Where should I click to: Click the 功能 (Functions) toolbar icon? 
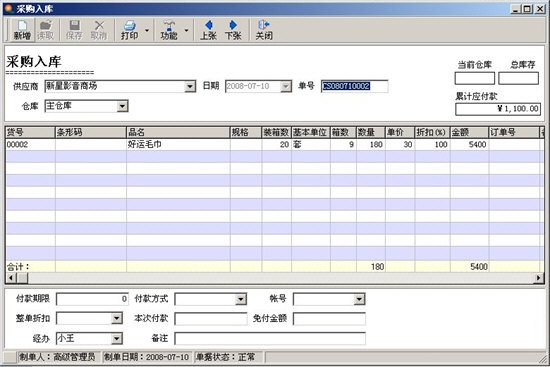coord(169,30)
